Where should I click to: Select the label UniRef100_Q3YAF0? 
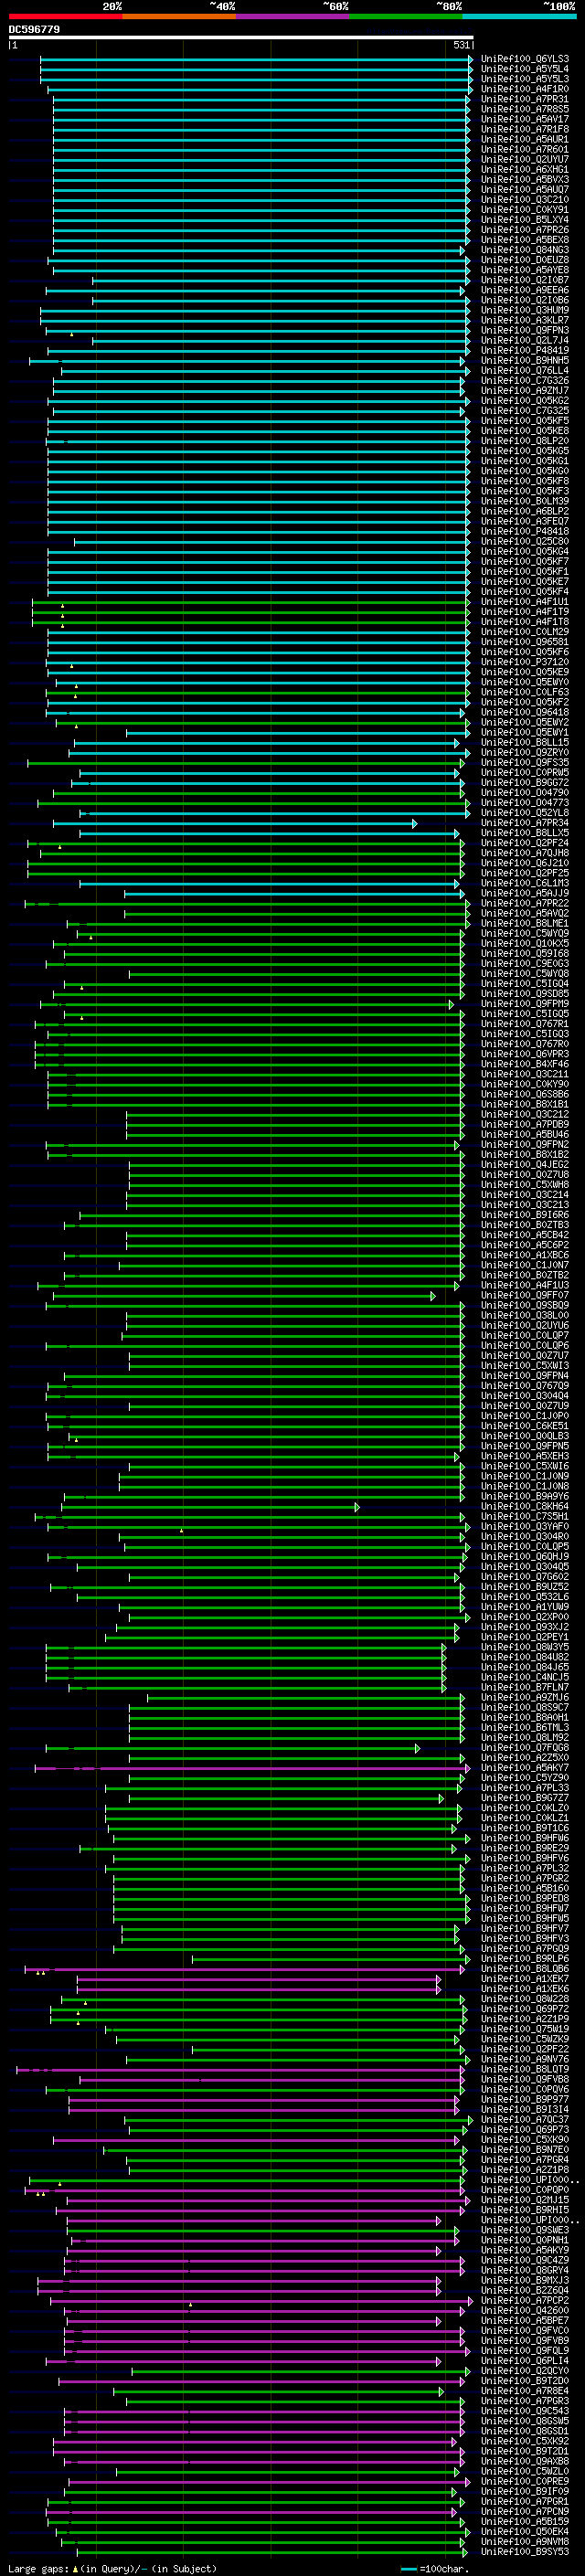click(524, 1527)
